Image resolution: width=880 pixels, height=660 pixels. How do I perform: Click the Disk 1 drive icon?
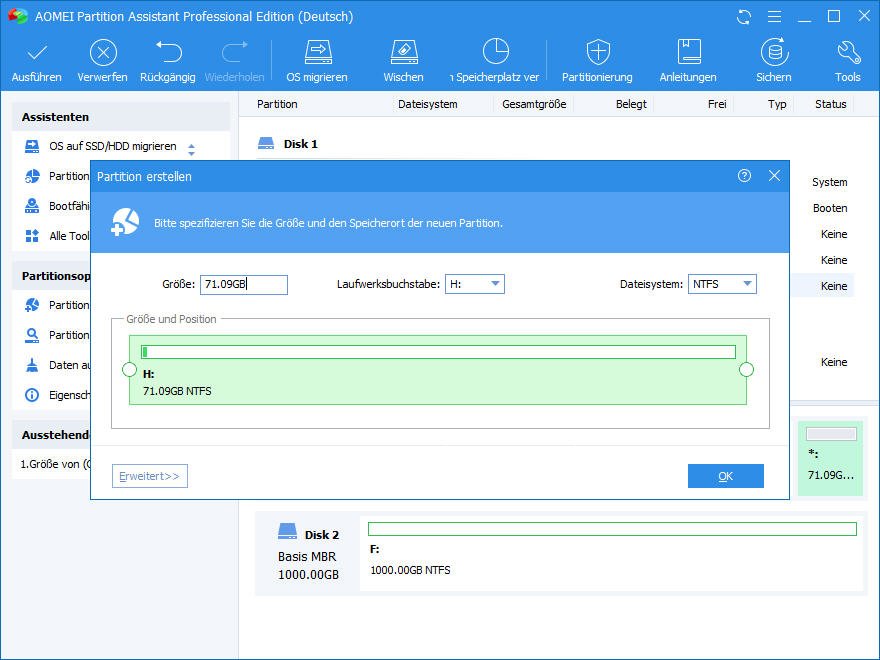[x=265, y=144]
